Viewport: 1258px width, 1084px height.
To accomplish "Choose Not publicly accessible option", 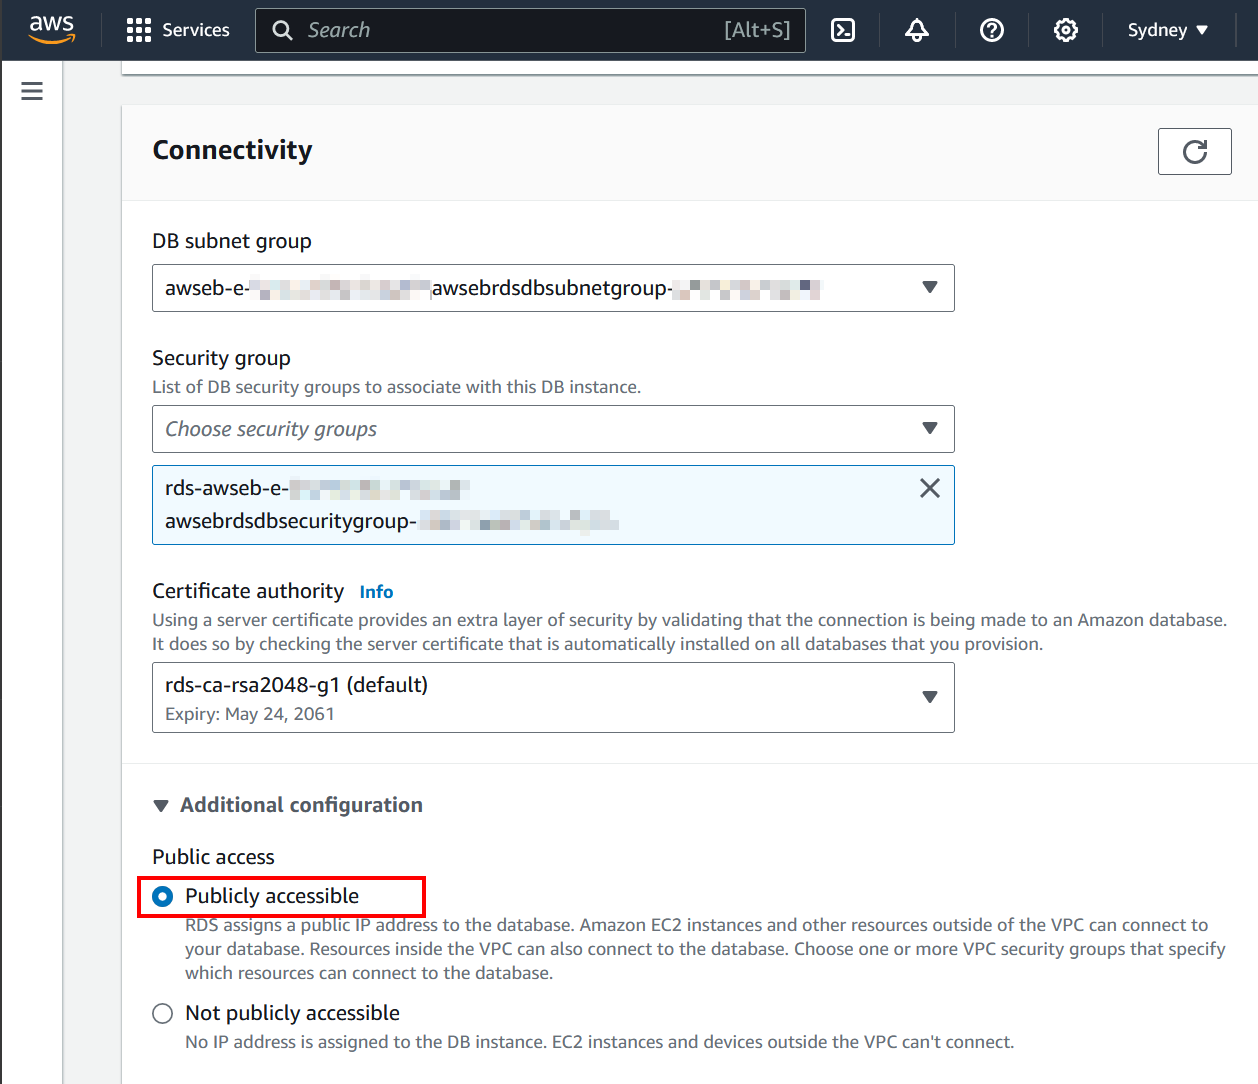I will pyautogui.click(x=162, y=1013).
